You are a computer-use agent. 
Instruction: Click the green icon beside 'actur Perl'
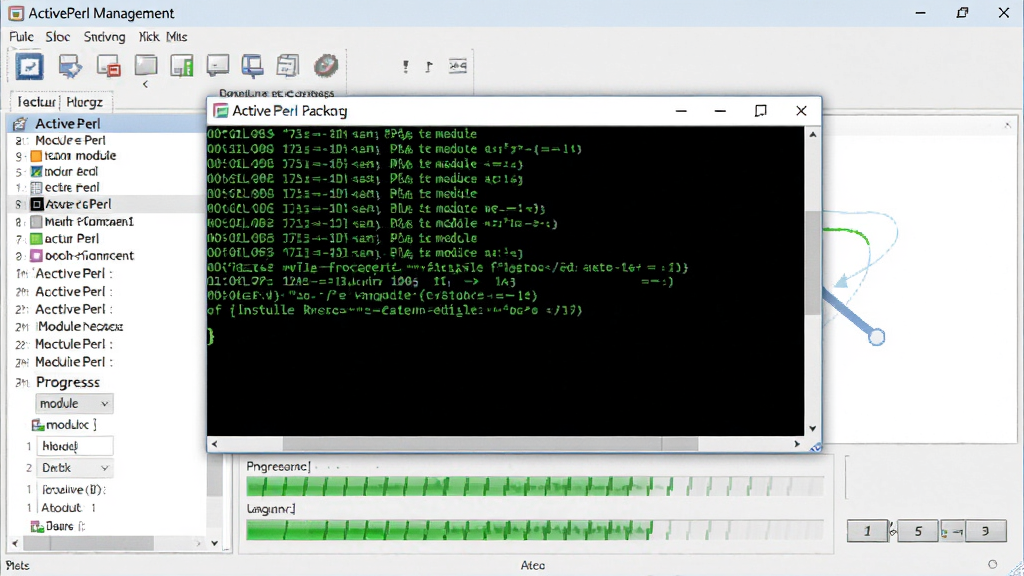point(37,239)
